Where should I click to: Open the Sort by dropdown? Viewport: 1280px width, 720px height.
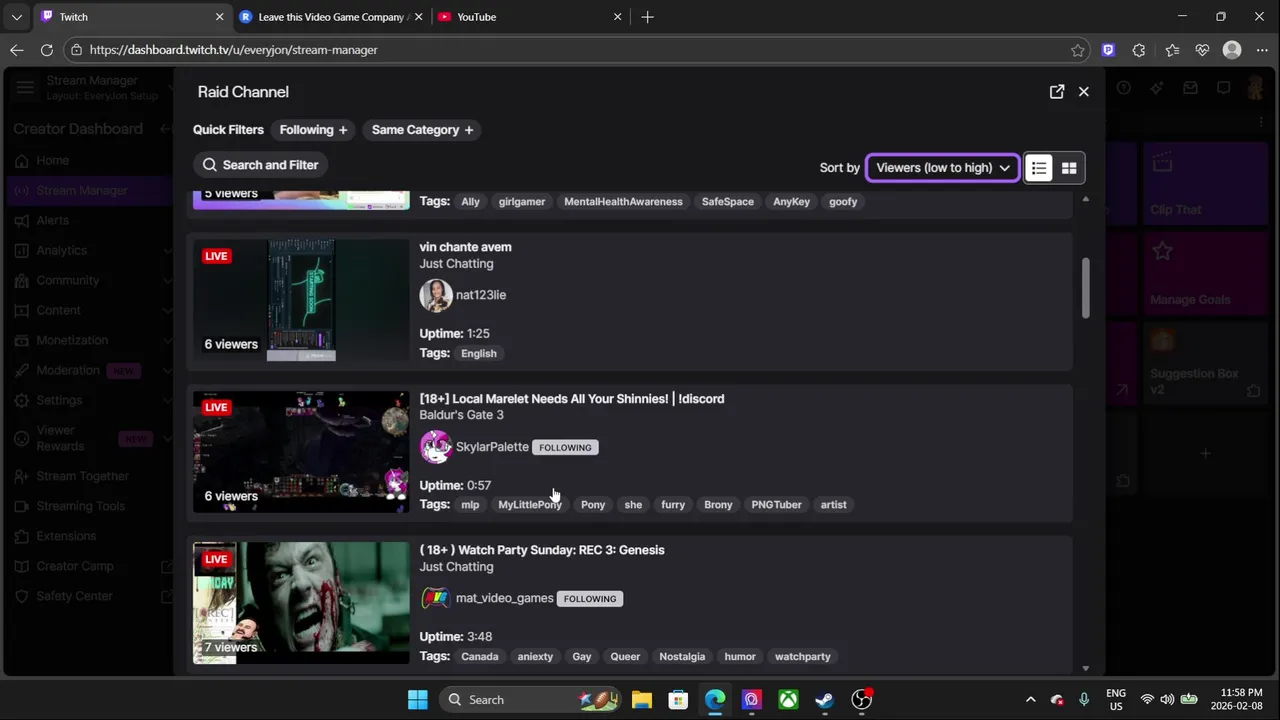(x=943, y=168)
